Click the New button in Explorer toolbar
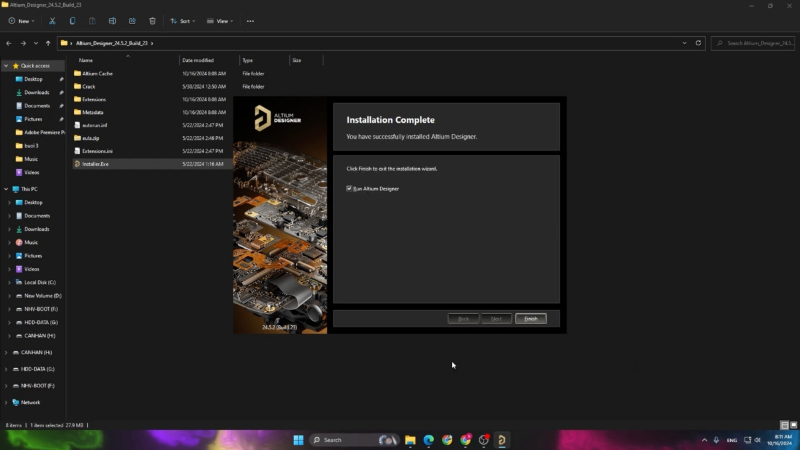This screenshot has height=450, width=800. tap(21, 21)
